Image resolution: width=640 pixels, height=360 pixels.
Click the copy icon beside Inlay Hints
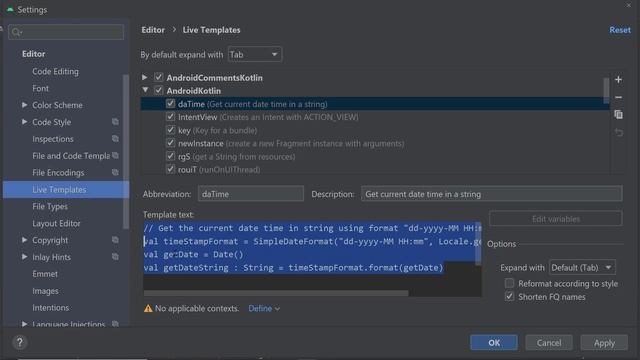[116, 257]
